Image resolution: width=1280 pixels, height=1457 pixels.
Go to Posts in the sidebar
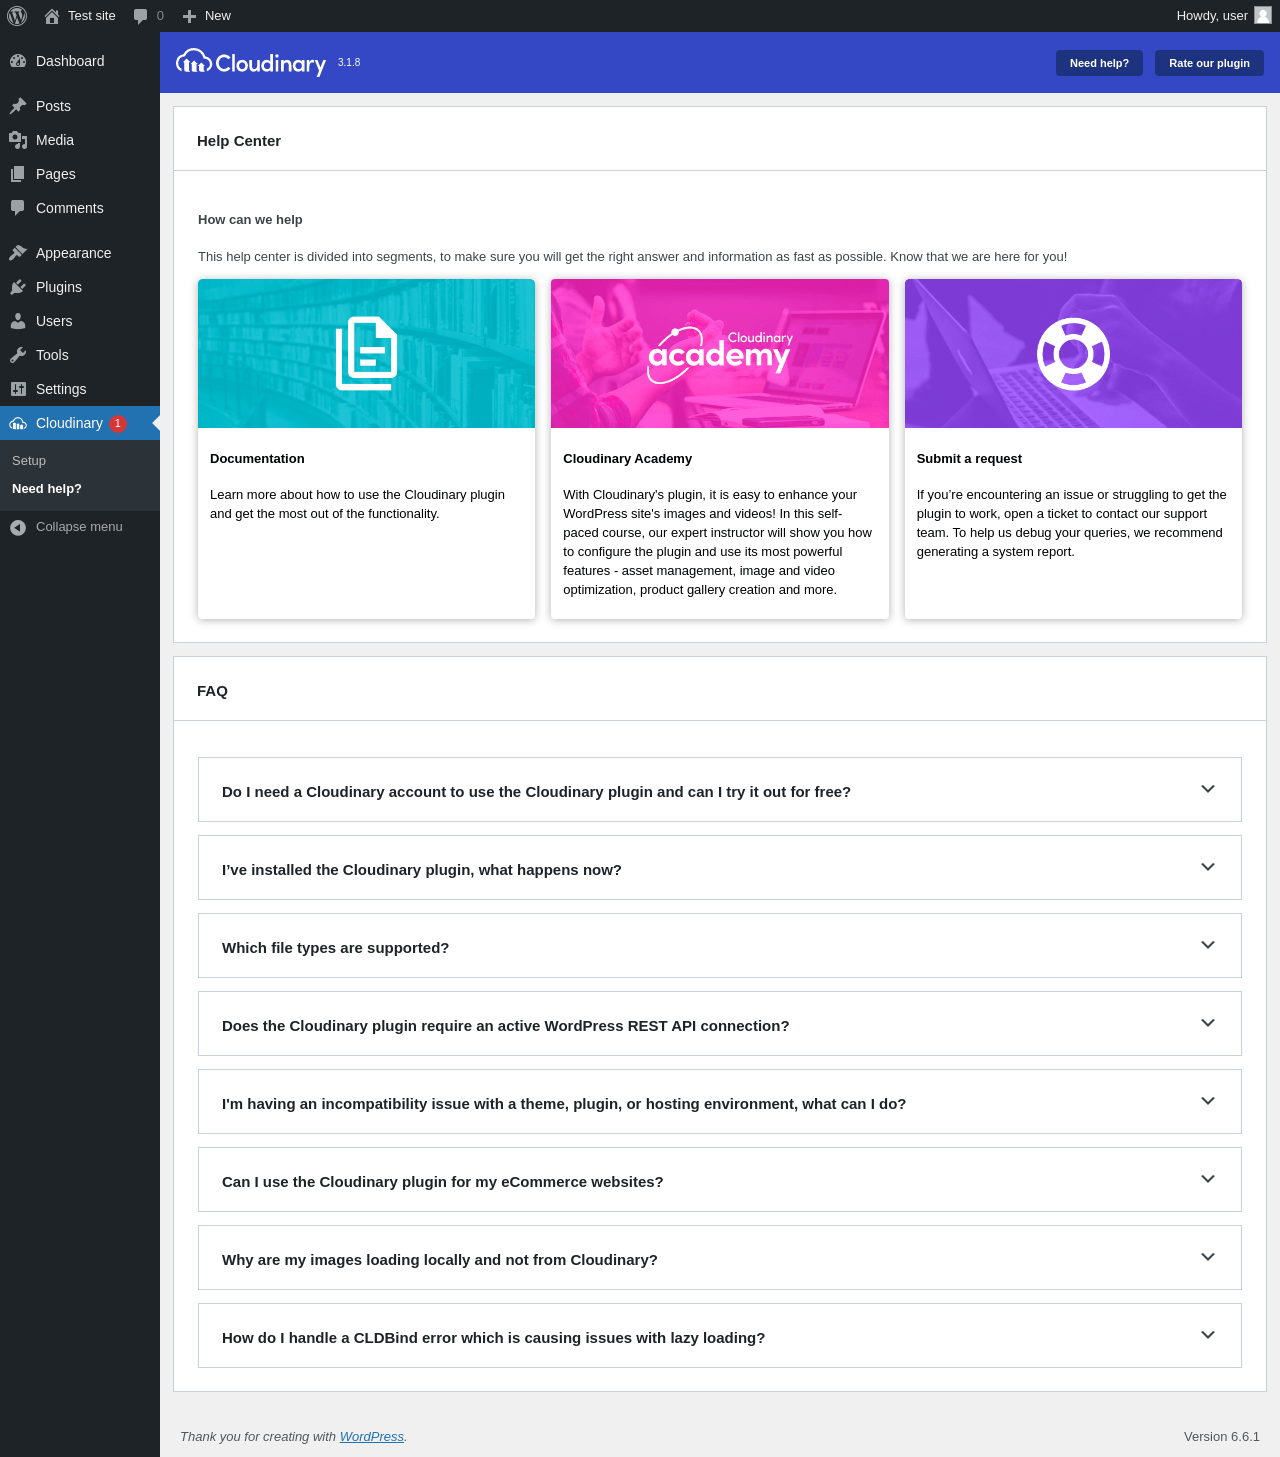coord(80,106)
